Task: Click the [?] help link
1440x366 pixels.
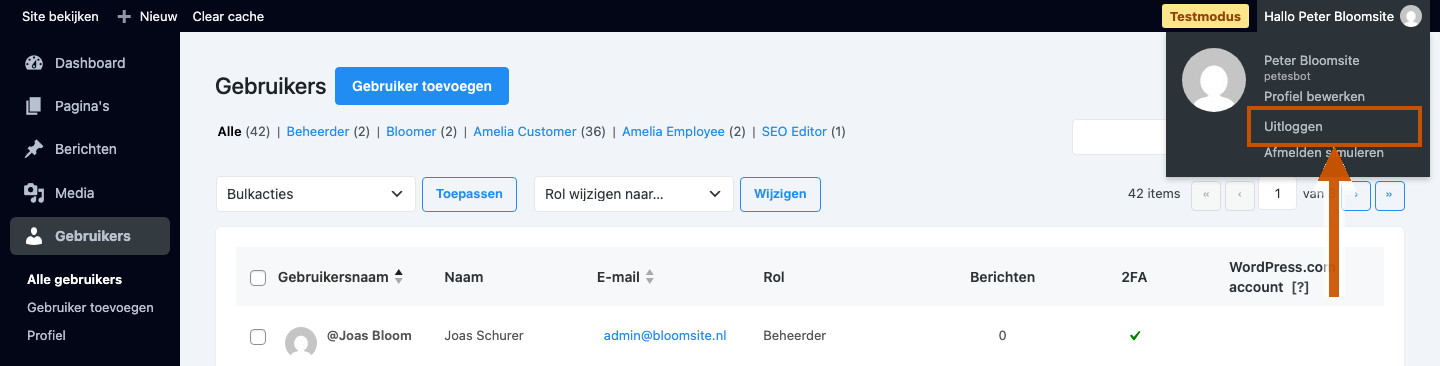Action: tap(1300, 287)
